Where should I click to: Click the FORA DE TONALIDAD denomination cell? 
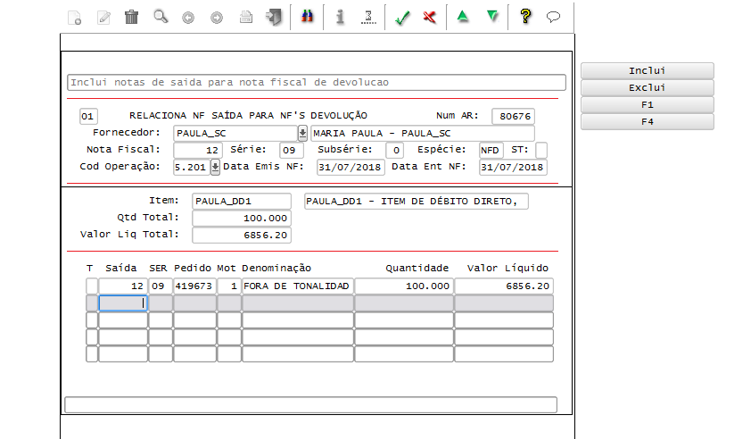click(298, 286)
